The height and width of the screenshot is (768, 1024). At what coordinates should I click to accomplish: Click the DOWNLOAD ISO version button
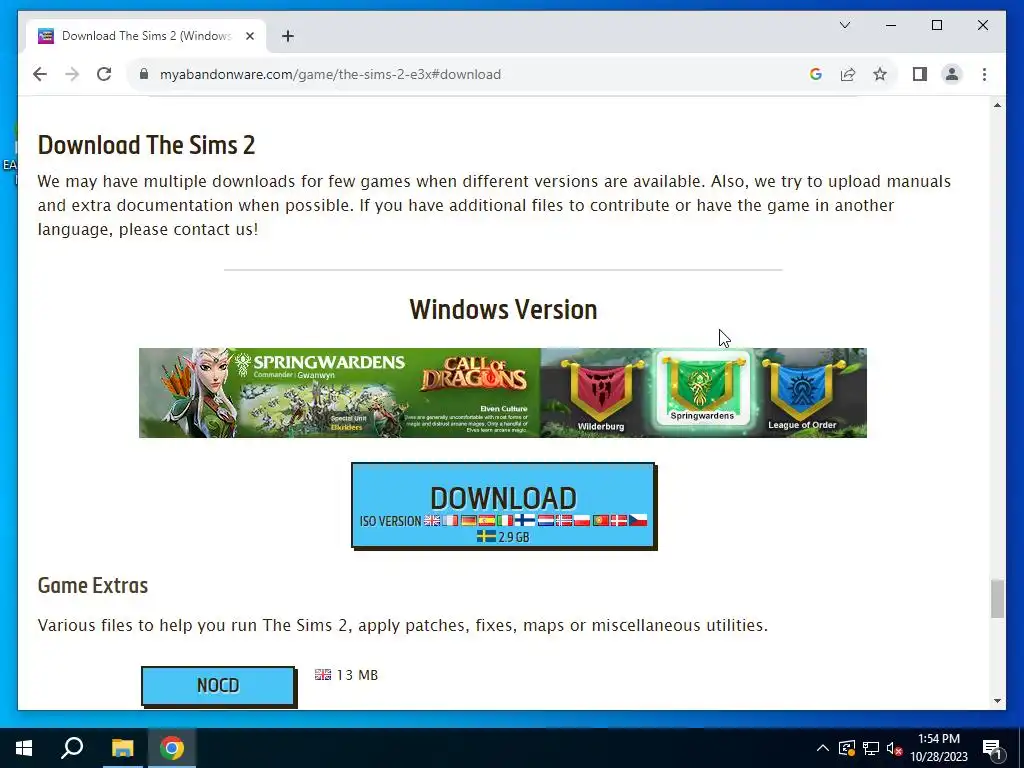click(x=504, y=506)
